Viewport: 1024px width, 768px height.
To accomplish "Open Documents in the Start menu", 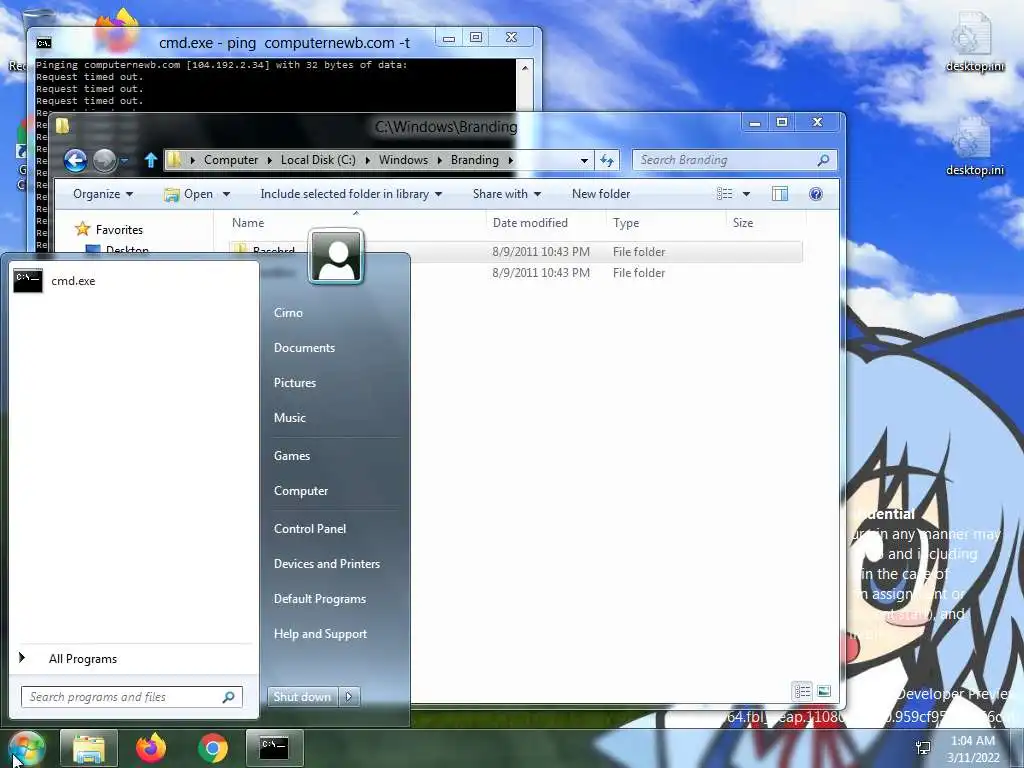I will (304, 348).
